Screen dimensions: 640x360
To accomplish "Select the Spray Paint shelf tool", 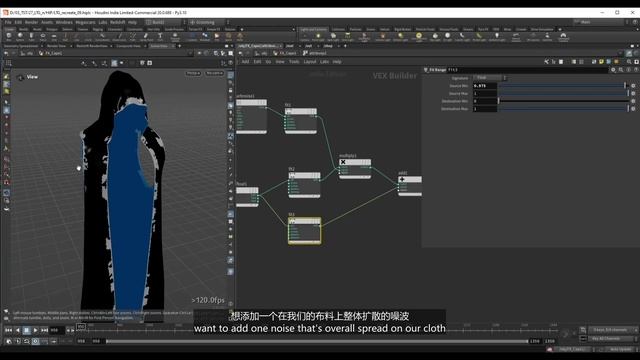I will pyautogui.click(x=146, y=37).
